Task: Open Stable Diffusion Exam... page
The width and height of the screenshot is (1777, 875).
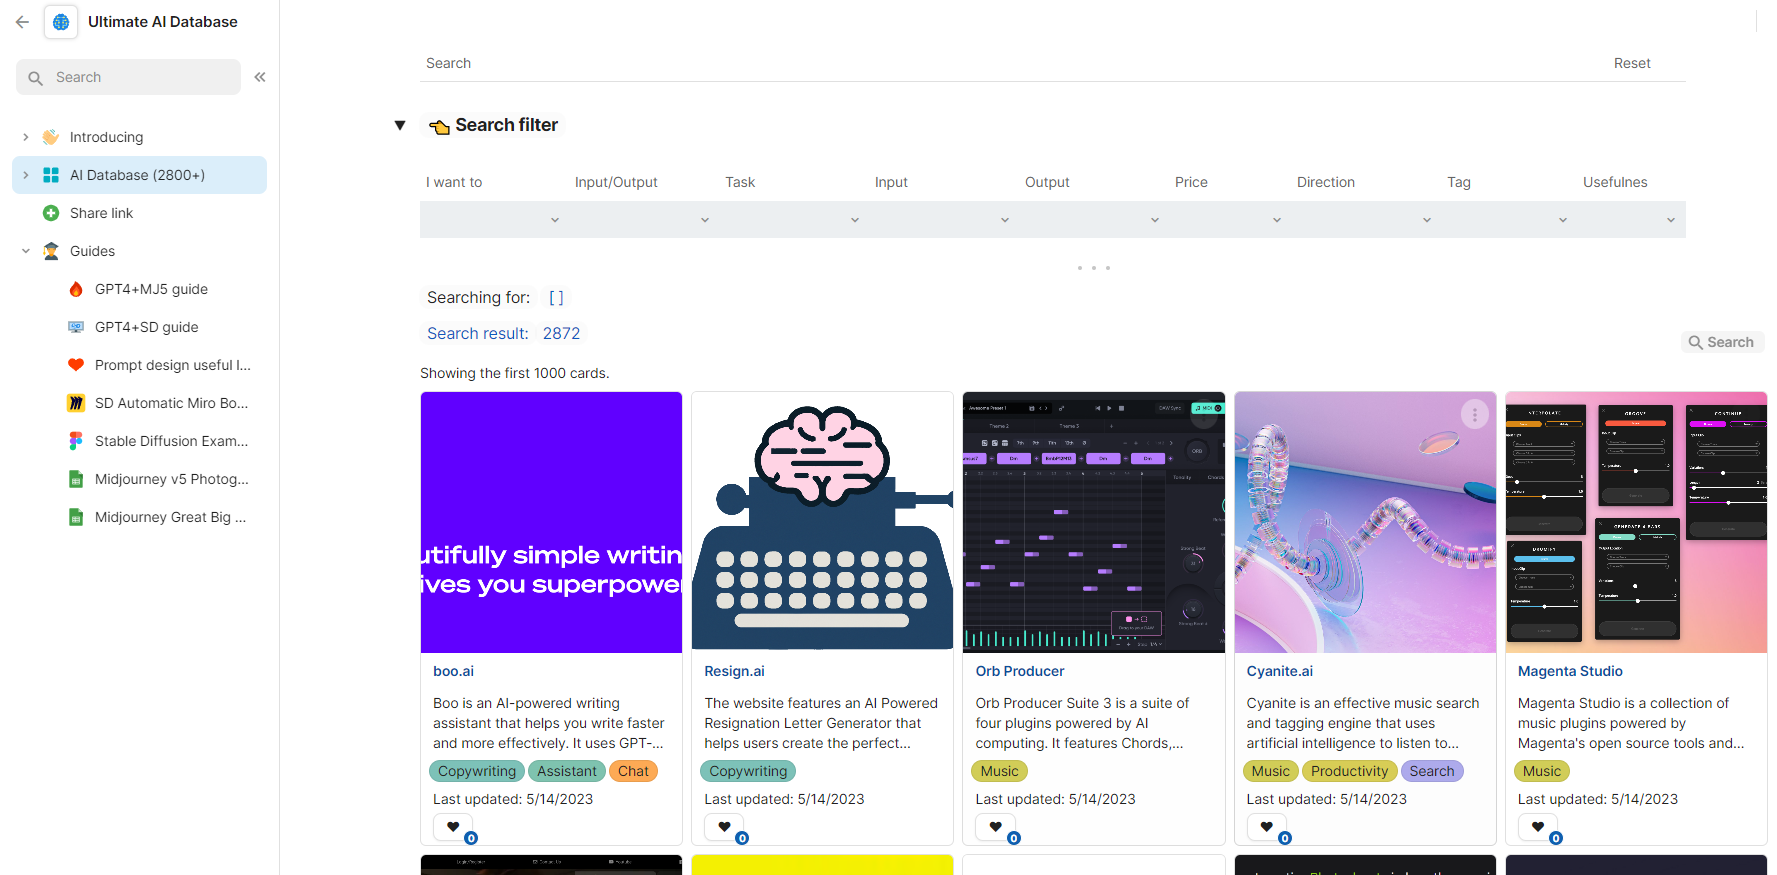Action: click(171, 441)
